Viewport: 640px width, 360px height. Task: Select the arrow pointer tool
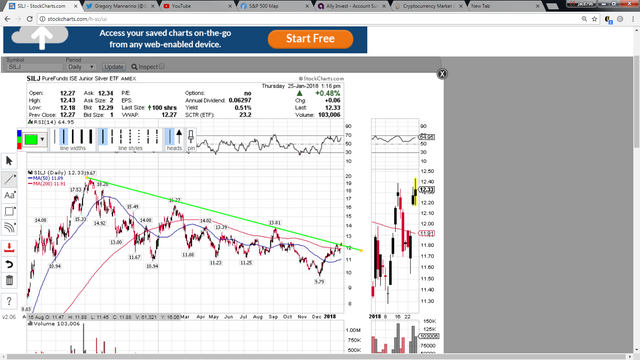click(9, 161)
